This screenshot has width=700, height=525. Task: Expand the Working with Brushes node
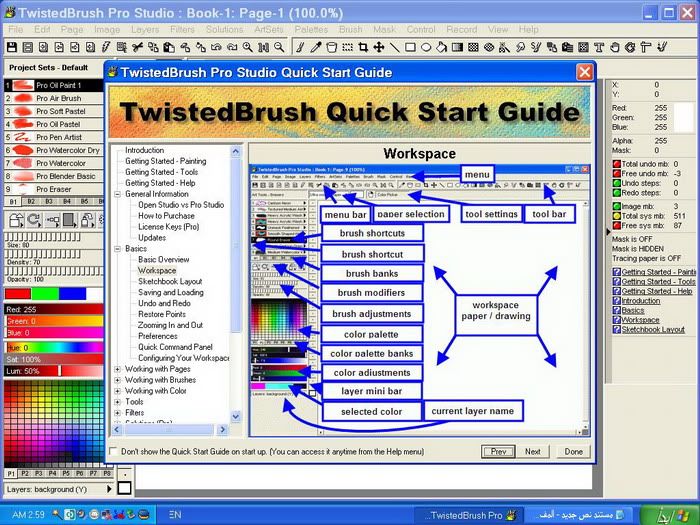pos(117,380)
